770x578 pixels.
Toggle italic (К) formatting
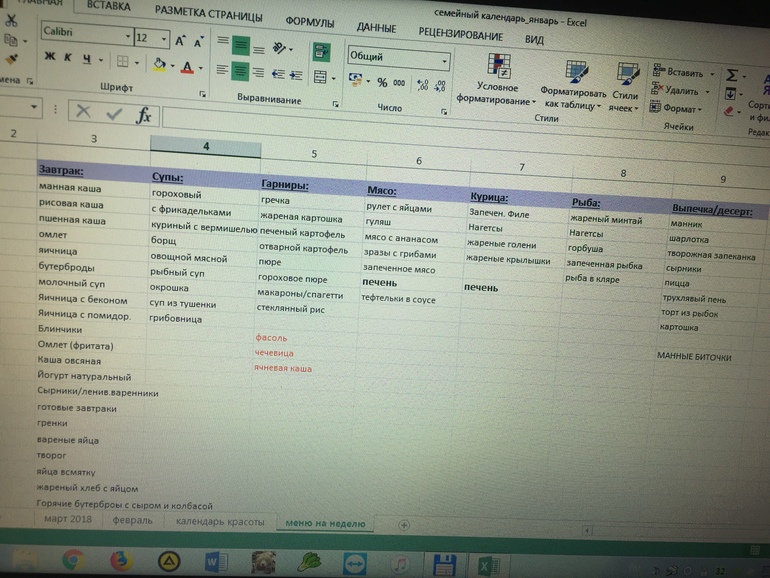69,58
